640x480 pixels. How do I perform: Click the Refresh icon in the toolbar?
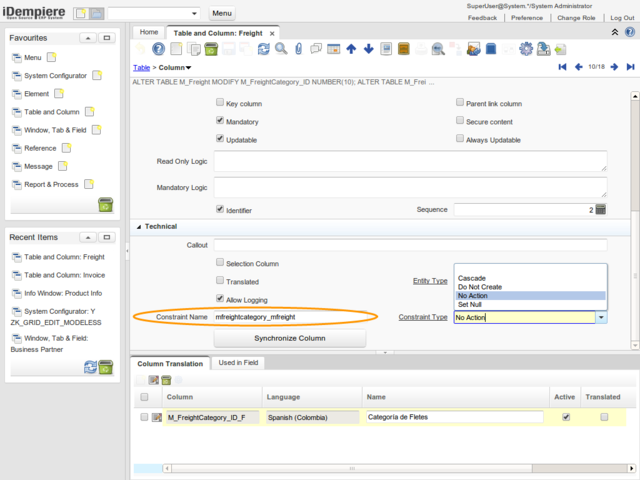coord(263,48)
